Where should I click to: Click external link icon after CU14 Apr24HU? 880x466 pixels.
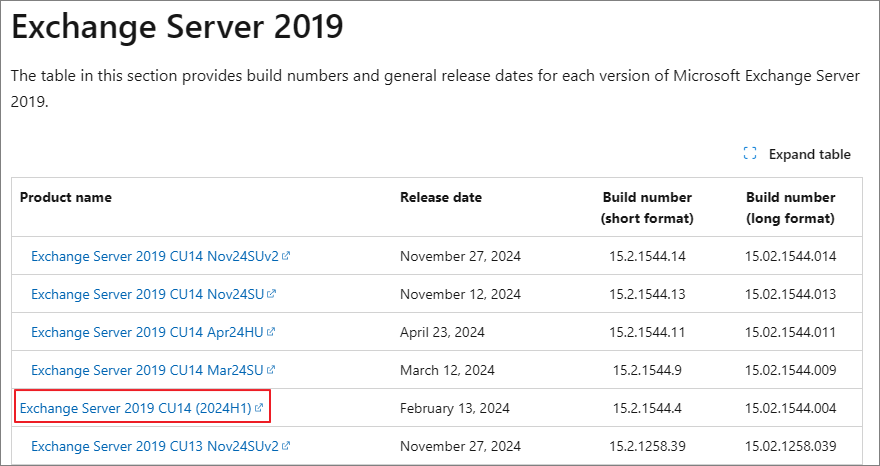point(271,332)
